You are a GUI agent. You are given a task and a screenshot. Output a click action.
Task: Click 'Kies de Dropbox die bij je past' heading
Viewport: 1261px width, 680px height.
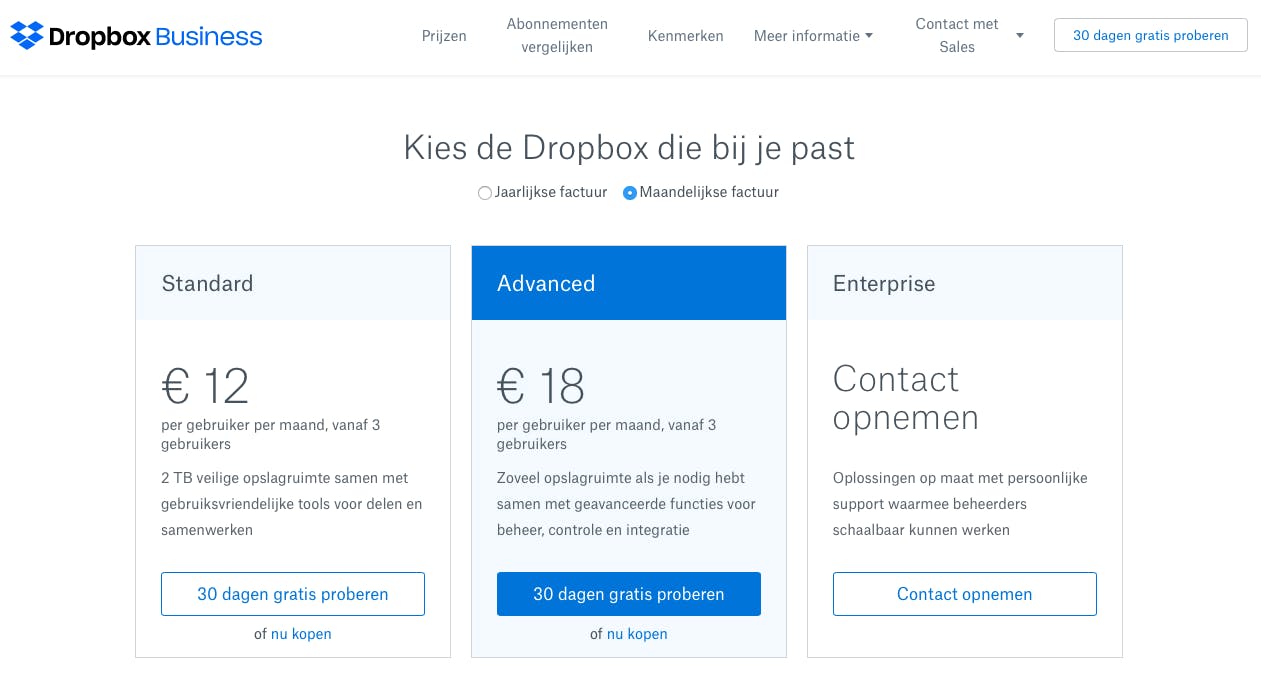[x=629, y=148]
